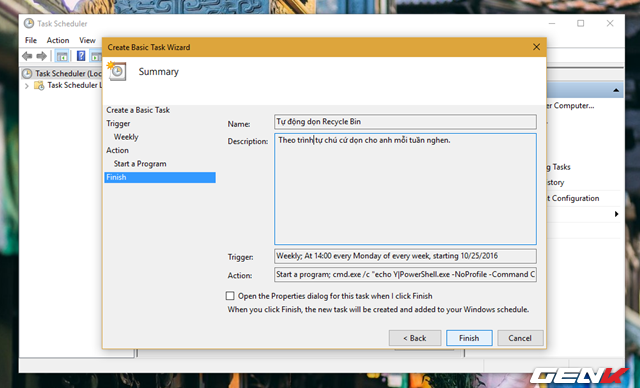The height and width of the screenshot is (388, 640).
Task: Select Task Scheduler Library folder in tree
Action: [67, 85]
